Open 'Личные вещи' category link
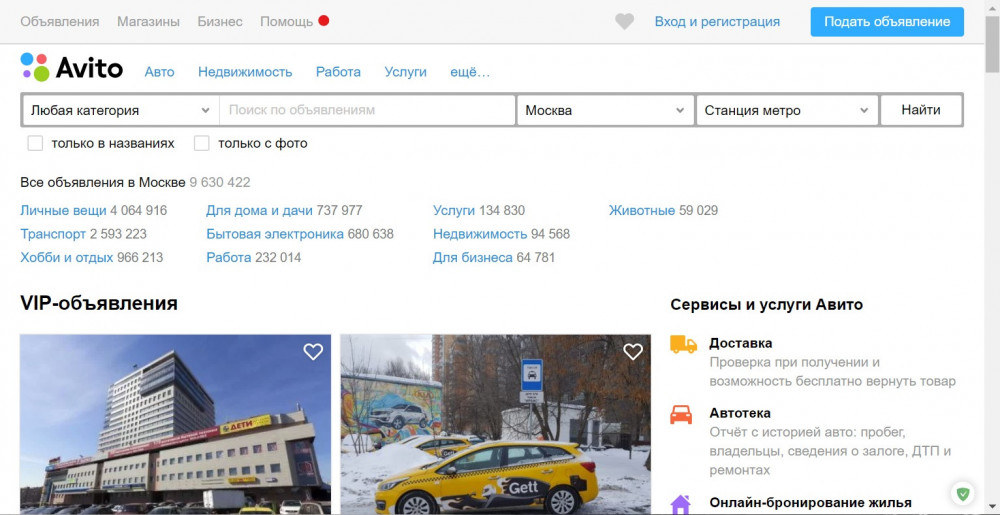This screenshot has width=1000, height=515. 63,210
